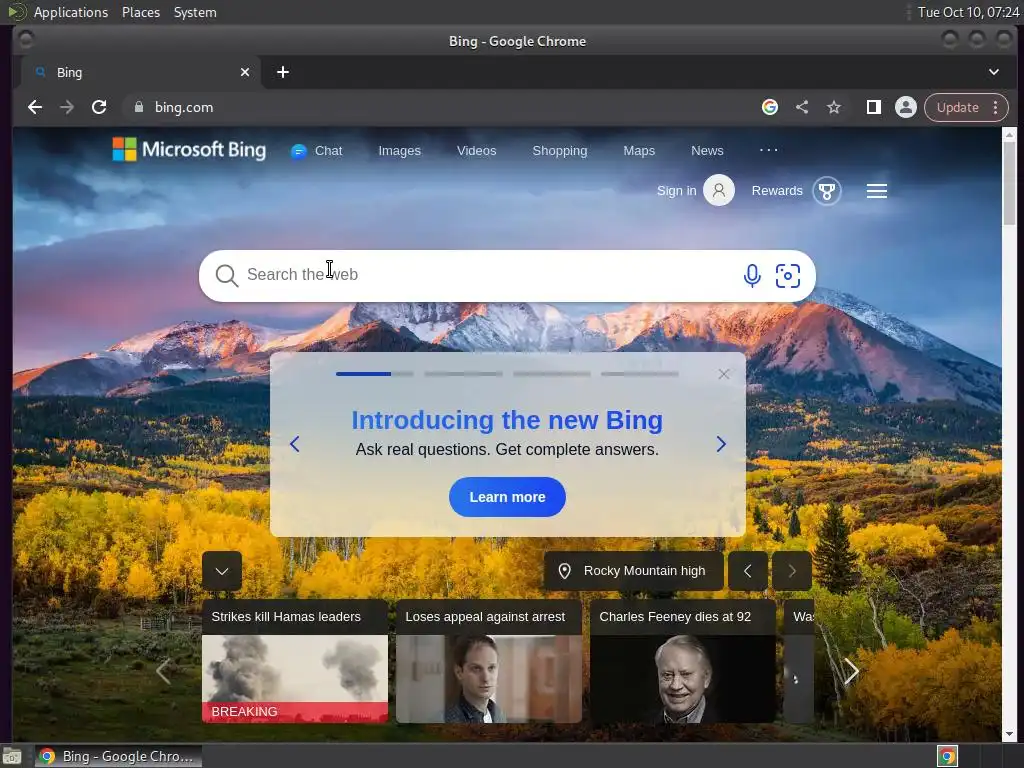Open the System menu
The width and height of the screenshot is (1024, 768).
pos(195,12)
